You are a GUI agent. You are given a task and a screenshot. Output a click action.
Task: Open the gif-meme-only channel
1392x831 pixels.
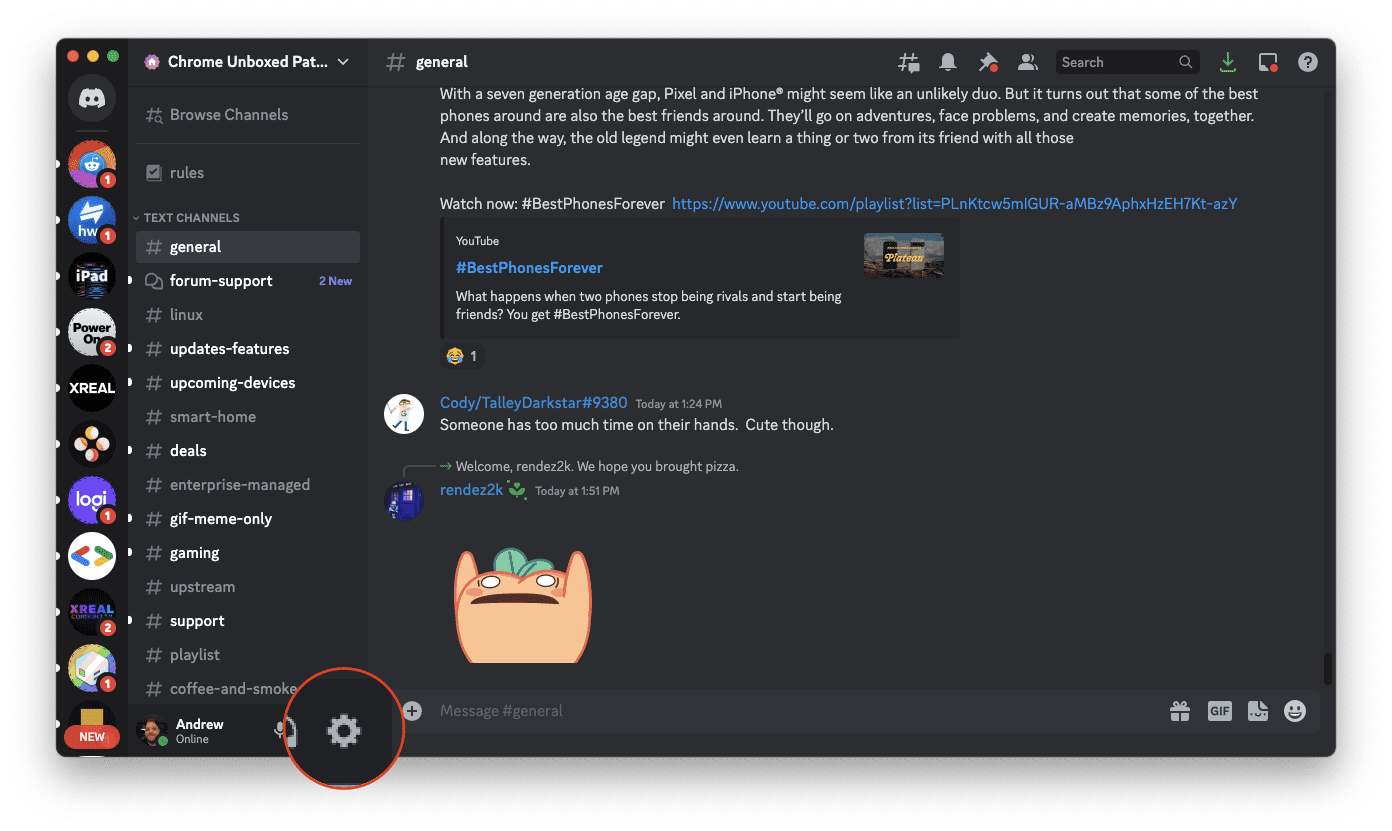click(x=247, y=519)
